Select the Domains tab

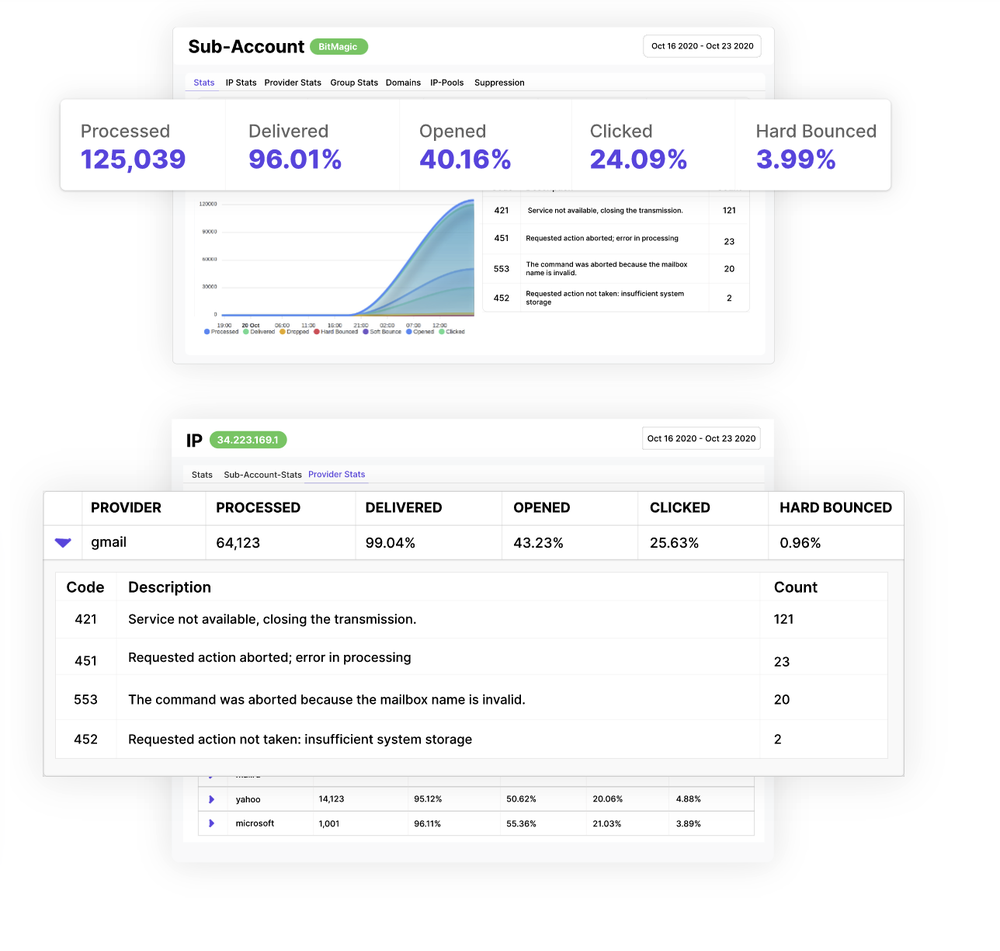tap(403, 83)
